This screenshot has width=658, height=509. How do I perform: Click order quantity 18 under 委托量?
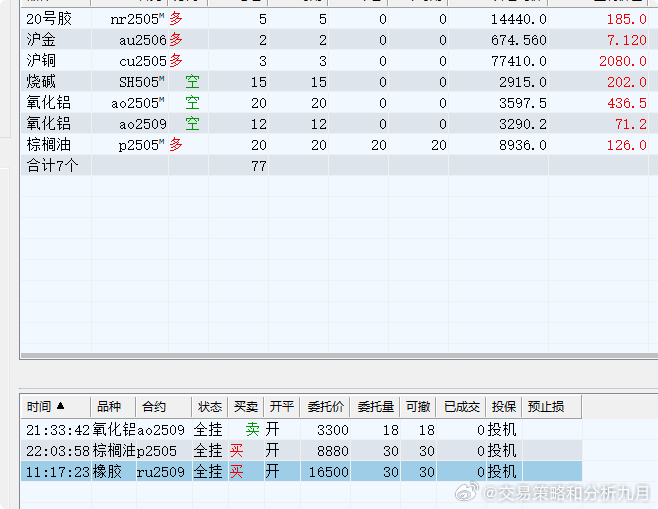point(391,430)
